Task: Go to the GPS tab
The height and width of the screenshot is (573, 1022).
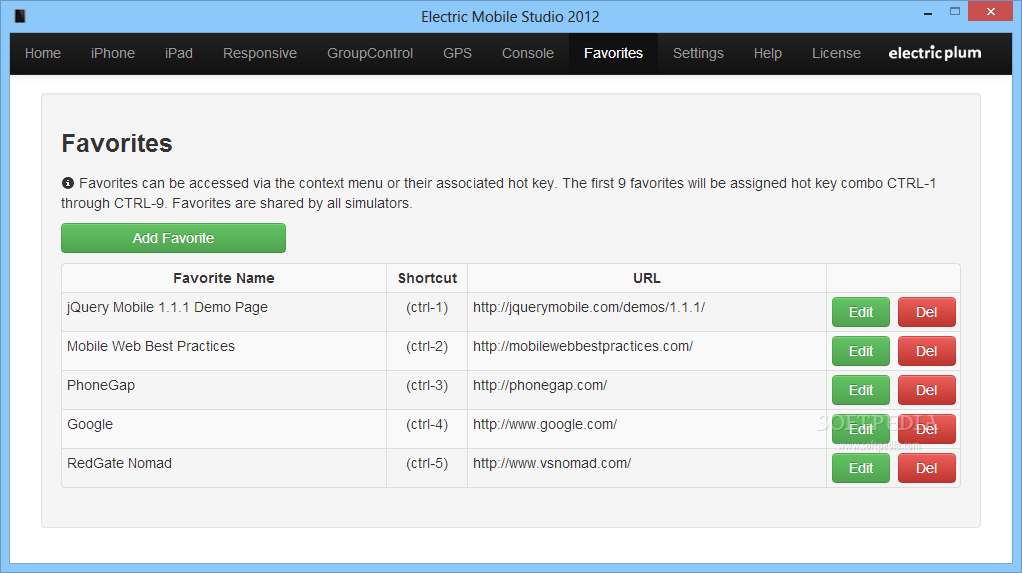Action: [x=458, y=53]
